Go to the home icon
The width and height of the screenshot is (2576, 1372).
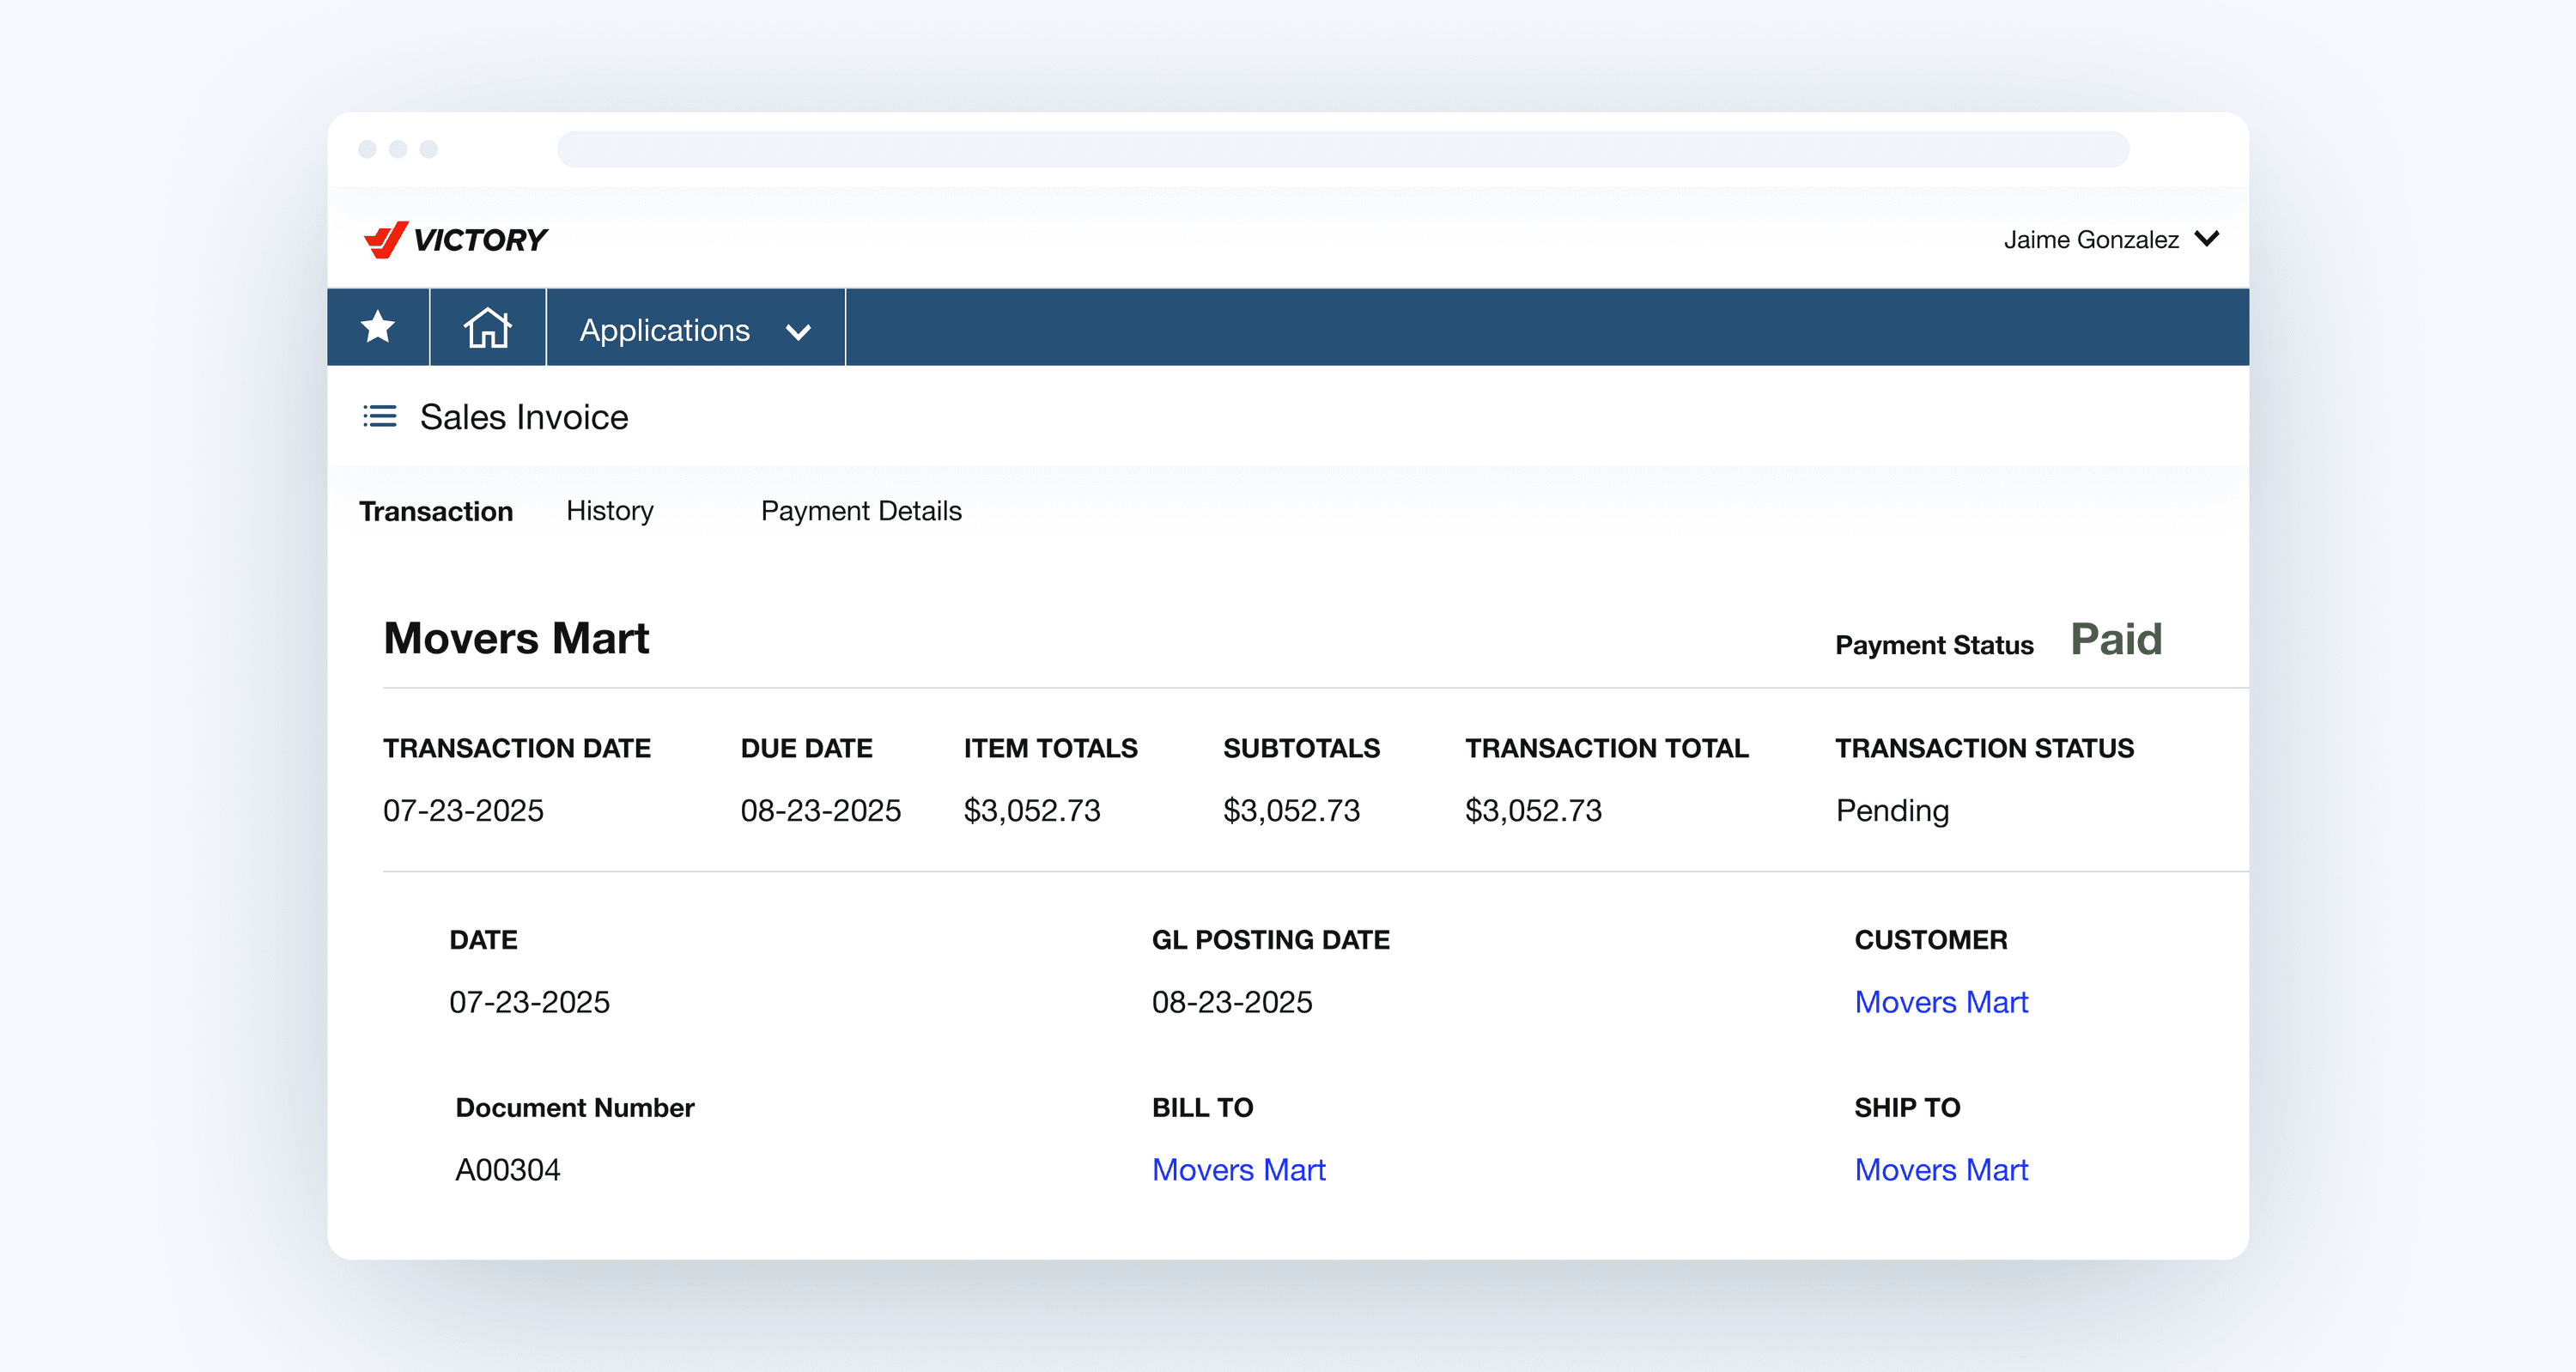pyautogui.click(x=487, y=327)
